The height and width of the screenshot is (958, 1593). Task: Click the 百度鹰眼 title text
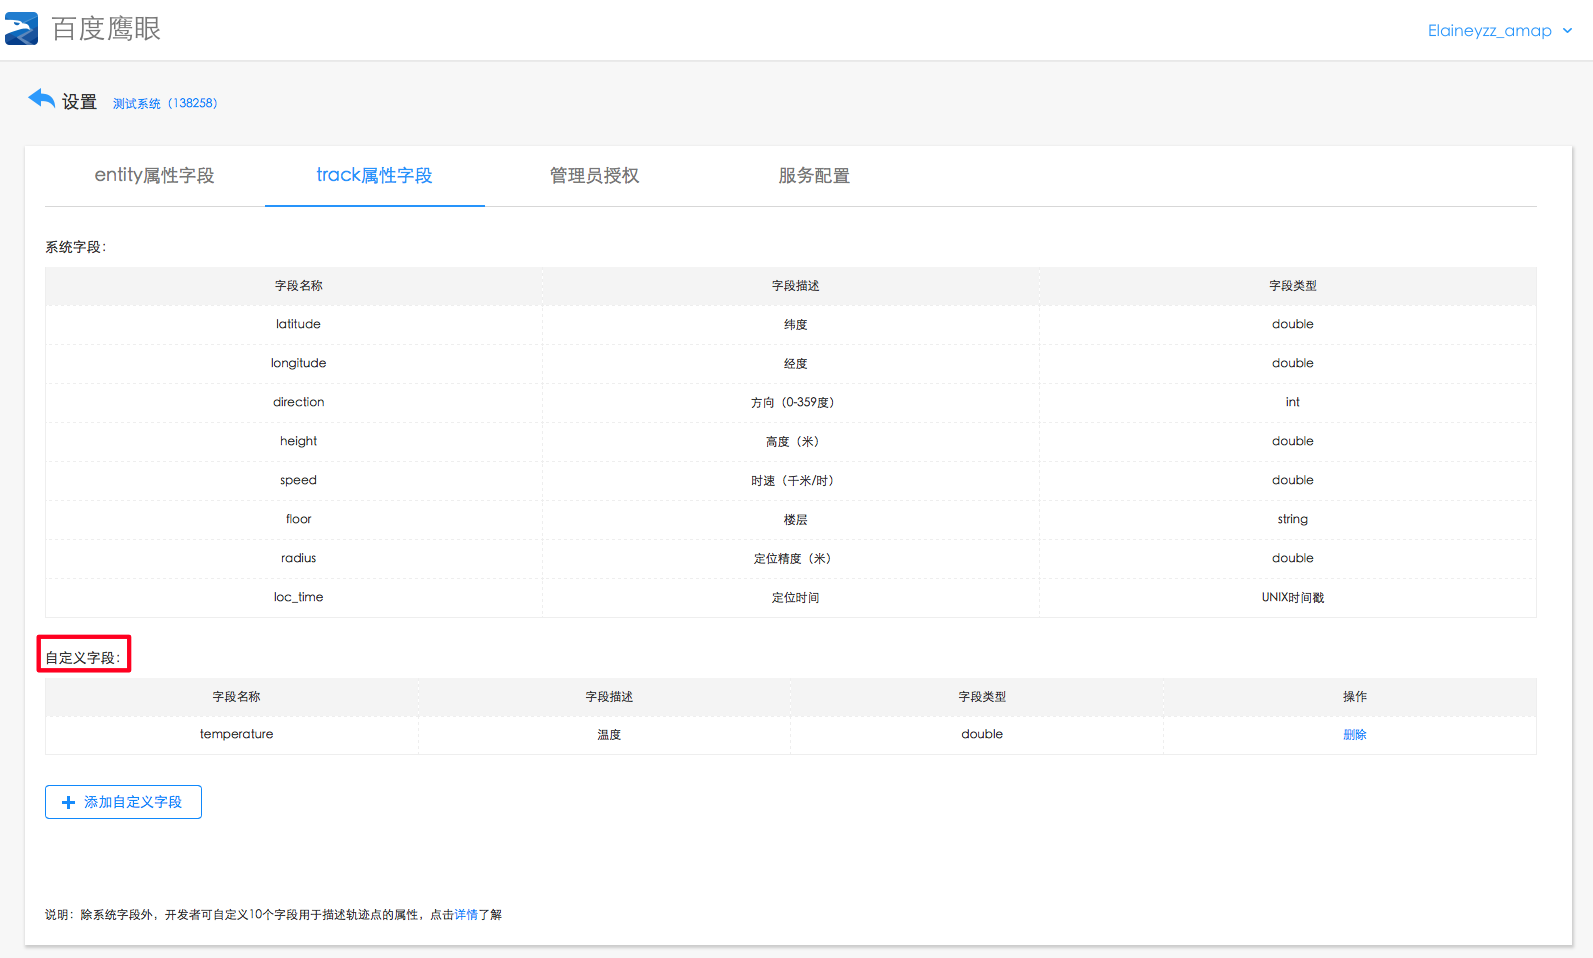point(106,29)
